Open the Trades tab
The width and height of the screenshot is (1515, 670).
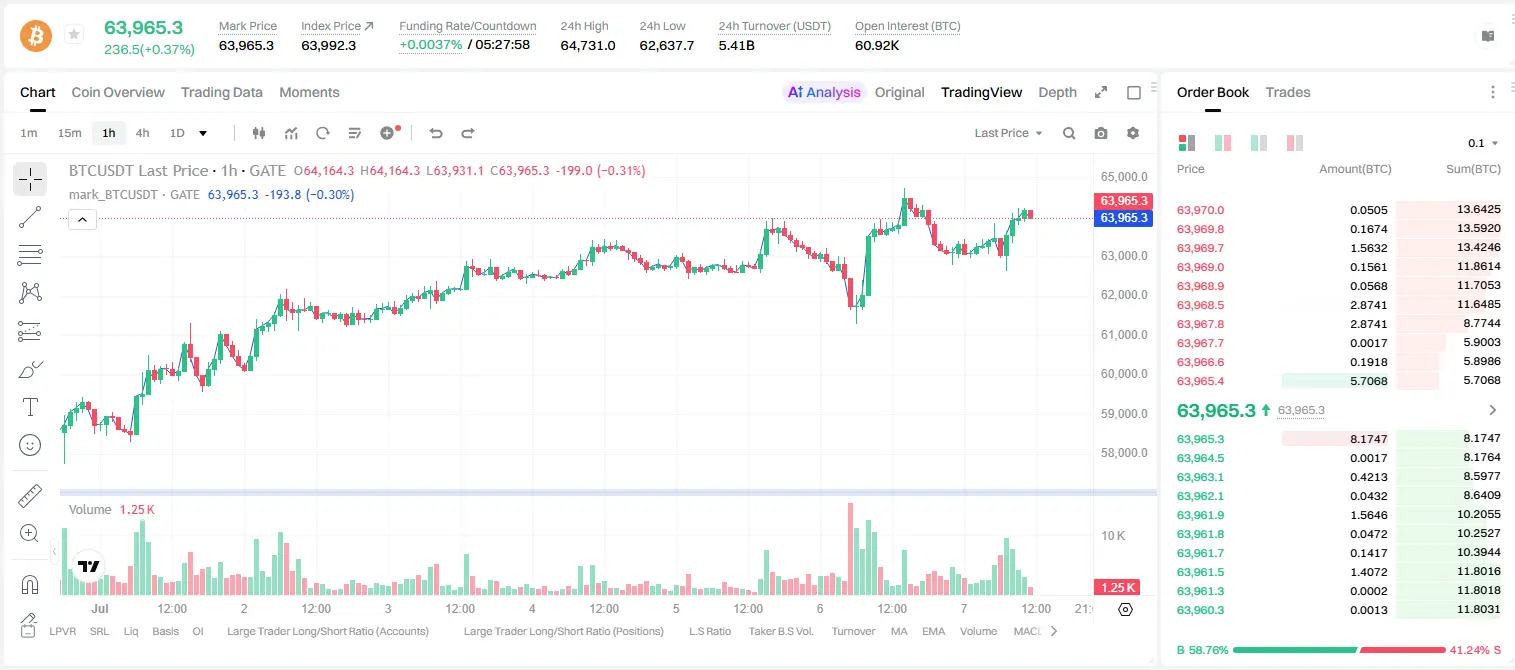[x=1288, y=92]
